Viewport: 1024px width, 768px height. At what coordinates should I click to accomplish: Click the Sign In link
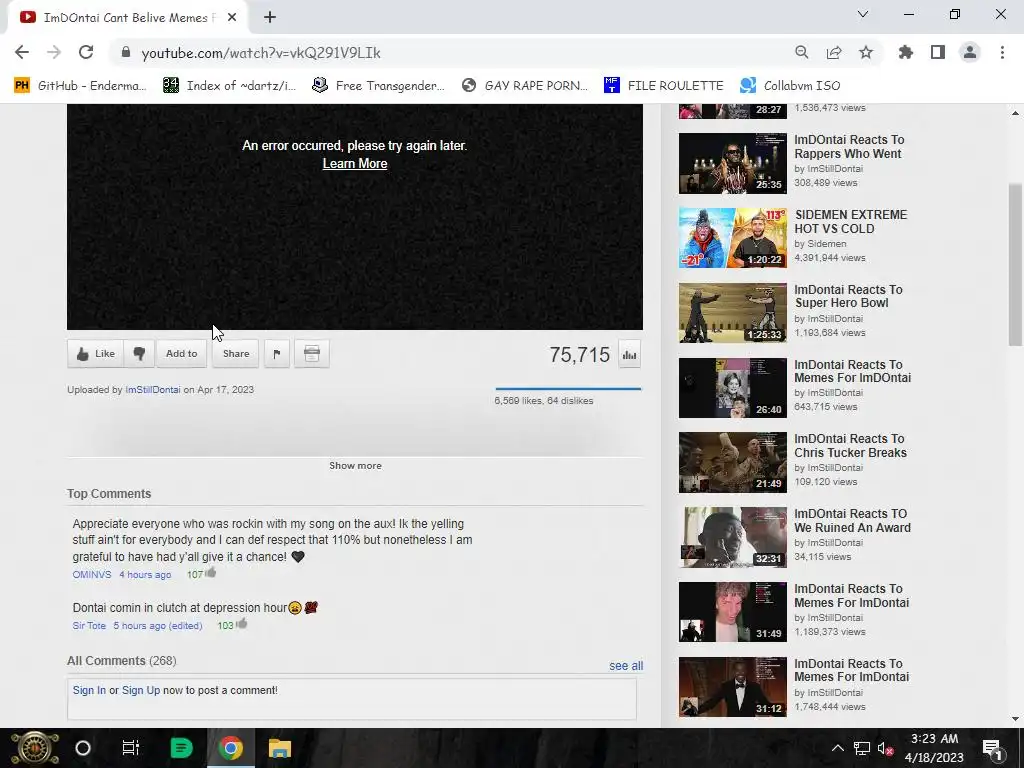pyautogui.click(x=89, y=690)
